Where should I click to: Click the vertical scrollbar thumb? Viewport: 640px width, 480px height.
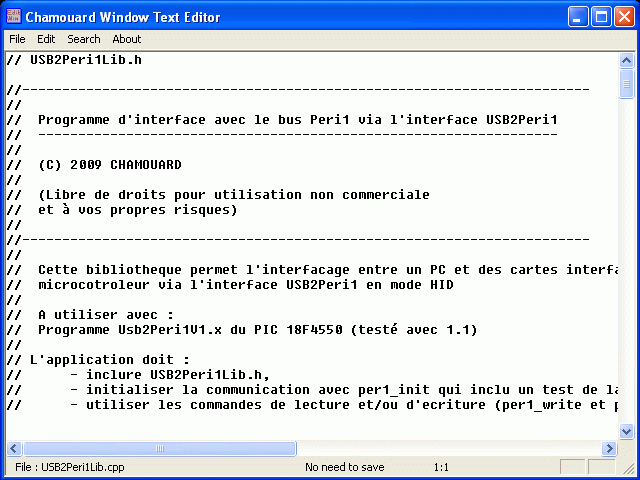point(626,86)
